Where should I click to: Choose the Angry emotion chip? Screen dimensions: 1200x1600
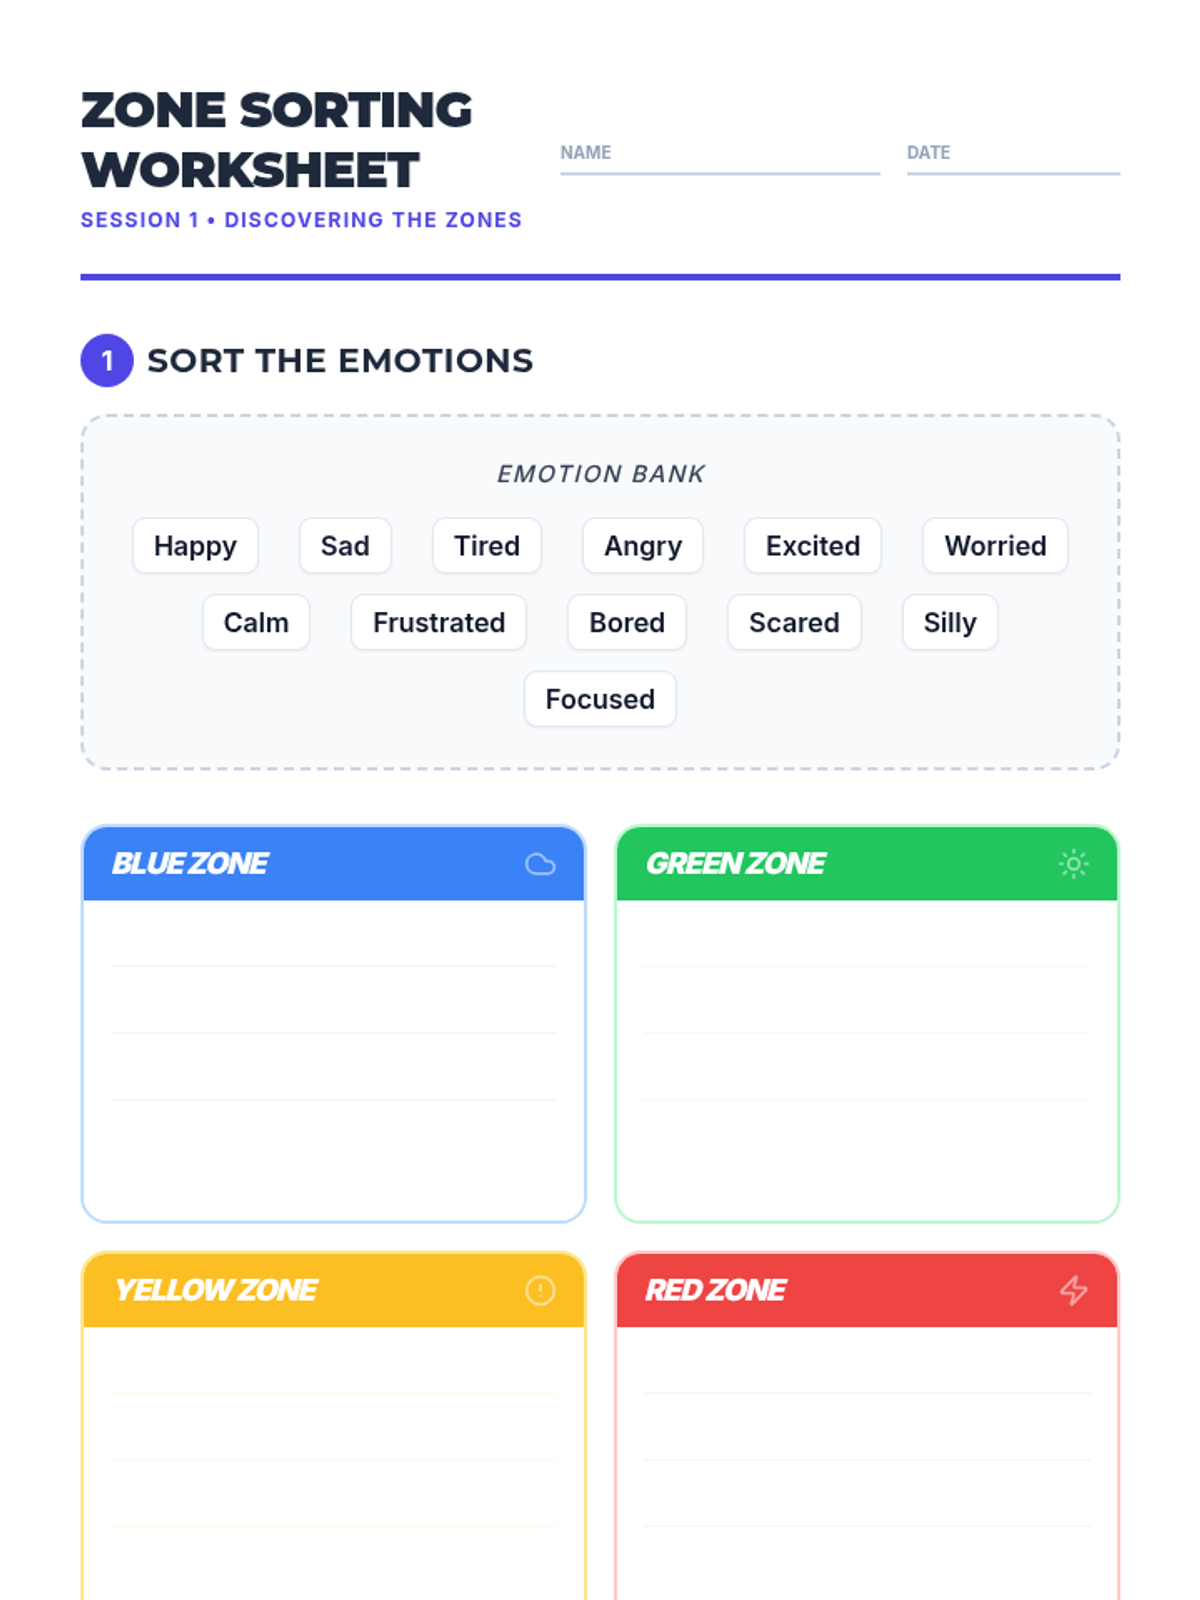tap(643, 546)
